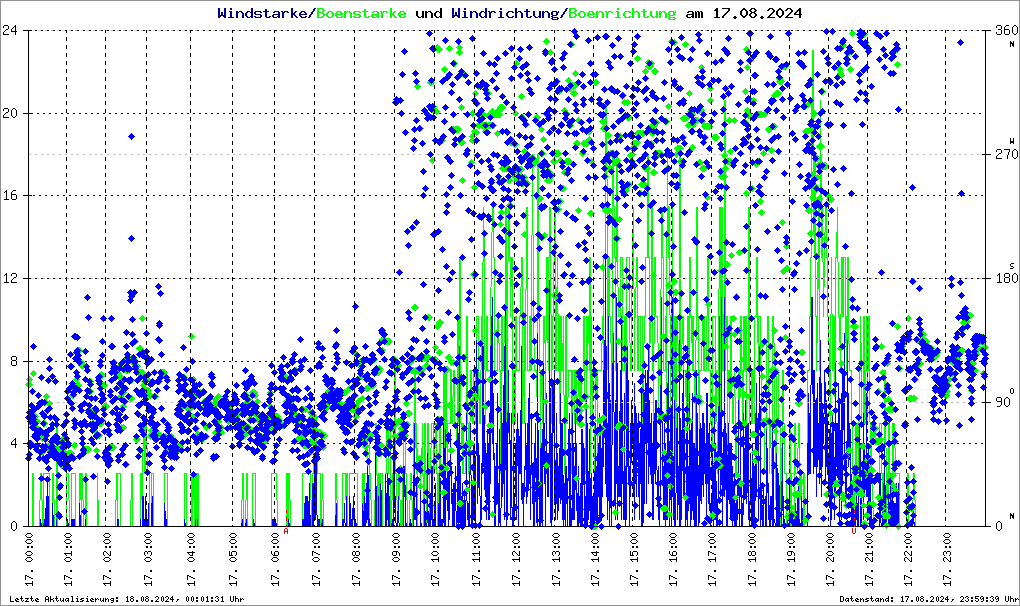Click the '17. 22:00' time label
Image resolution: width=1020 pixels, height=606 pixels.
point(908,559)
